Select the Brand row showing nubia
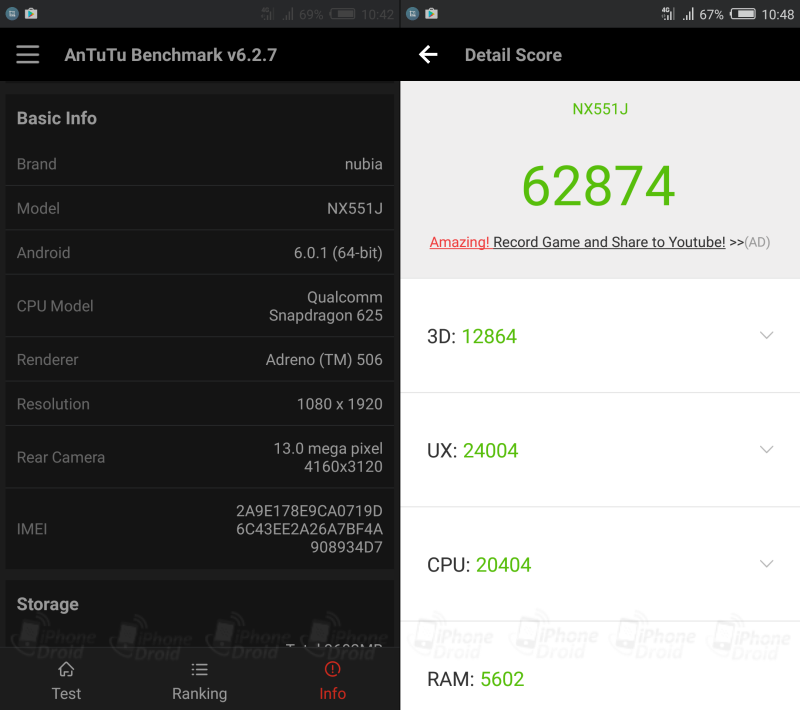The width and height of the screenshot is (800, 710). pyautogui.click(x=199, y=164)
